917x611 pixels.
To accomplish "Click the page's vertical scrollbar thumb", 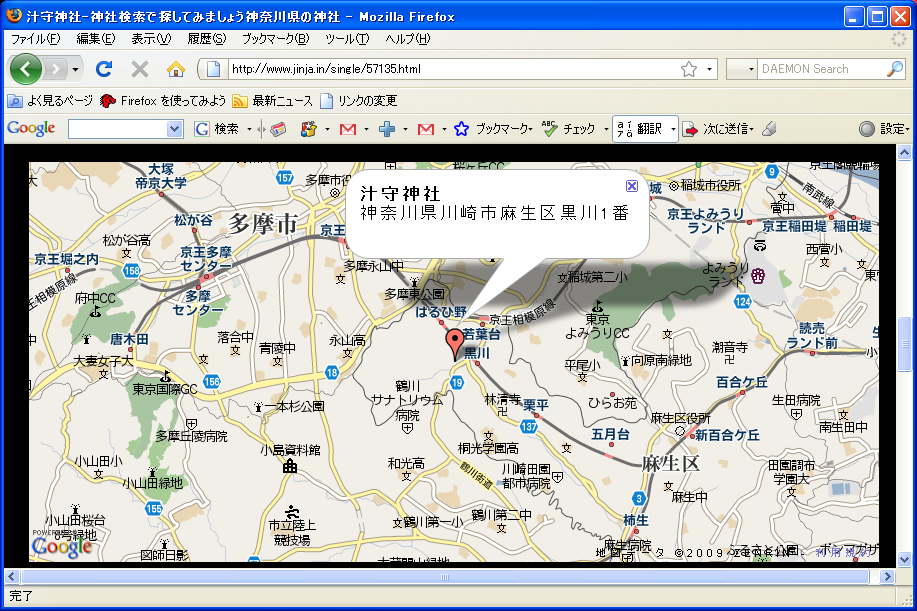I will pos(904,344).
